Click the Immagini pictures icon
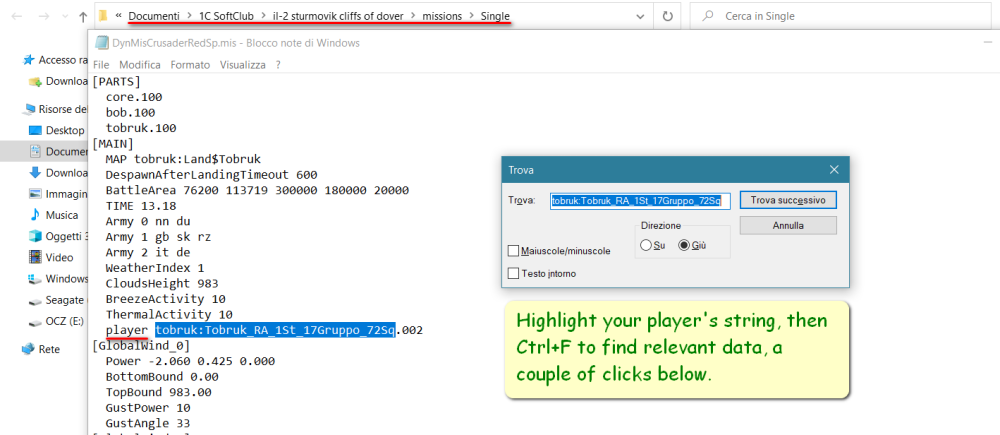 35,194
